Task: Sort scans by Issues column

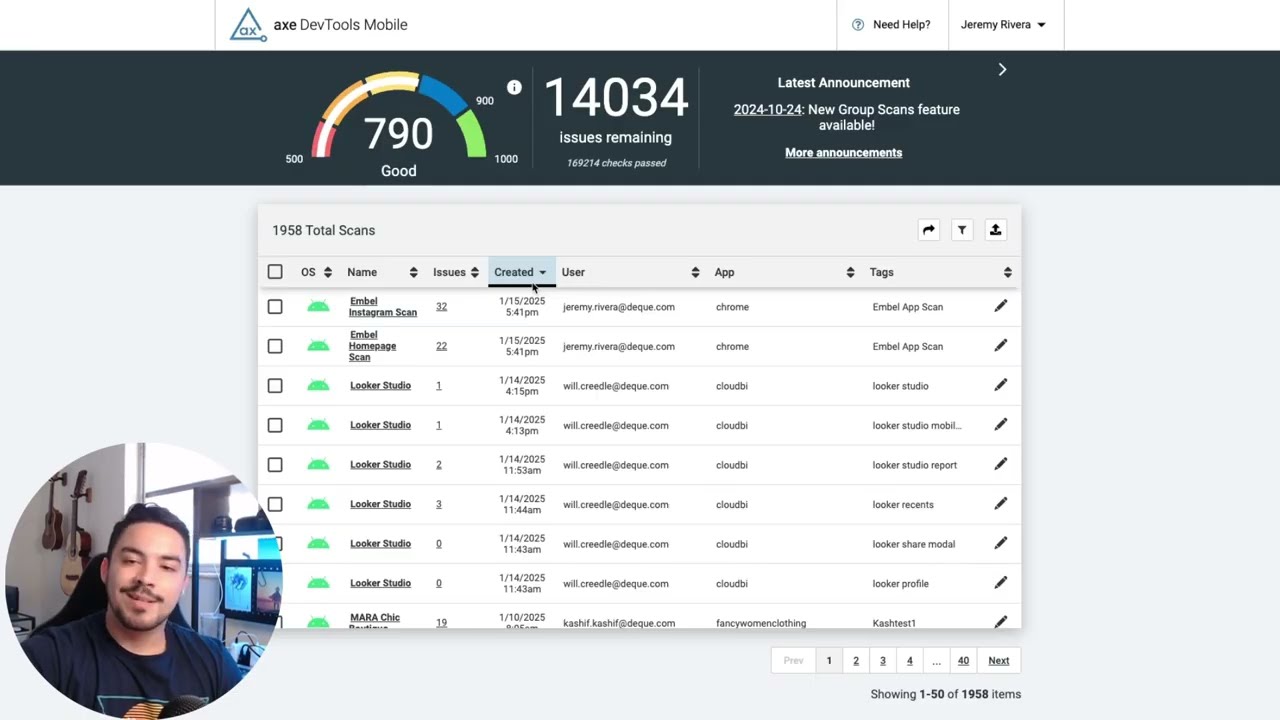Action: click(456, 272)
